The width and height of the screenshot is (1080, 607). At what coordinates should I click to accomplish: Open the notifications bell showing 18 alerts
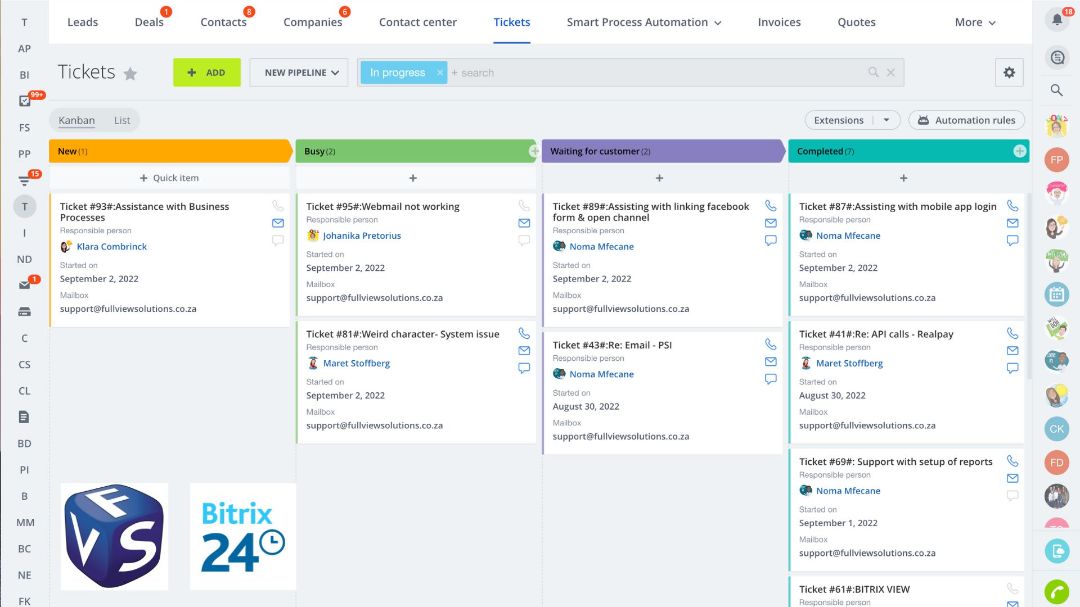1057,18
